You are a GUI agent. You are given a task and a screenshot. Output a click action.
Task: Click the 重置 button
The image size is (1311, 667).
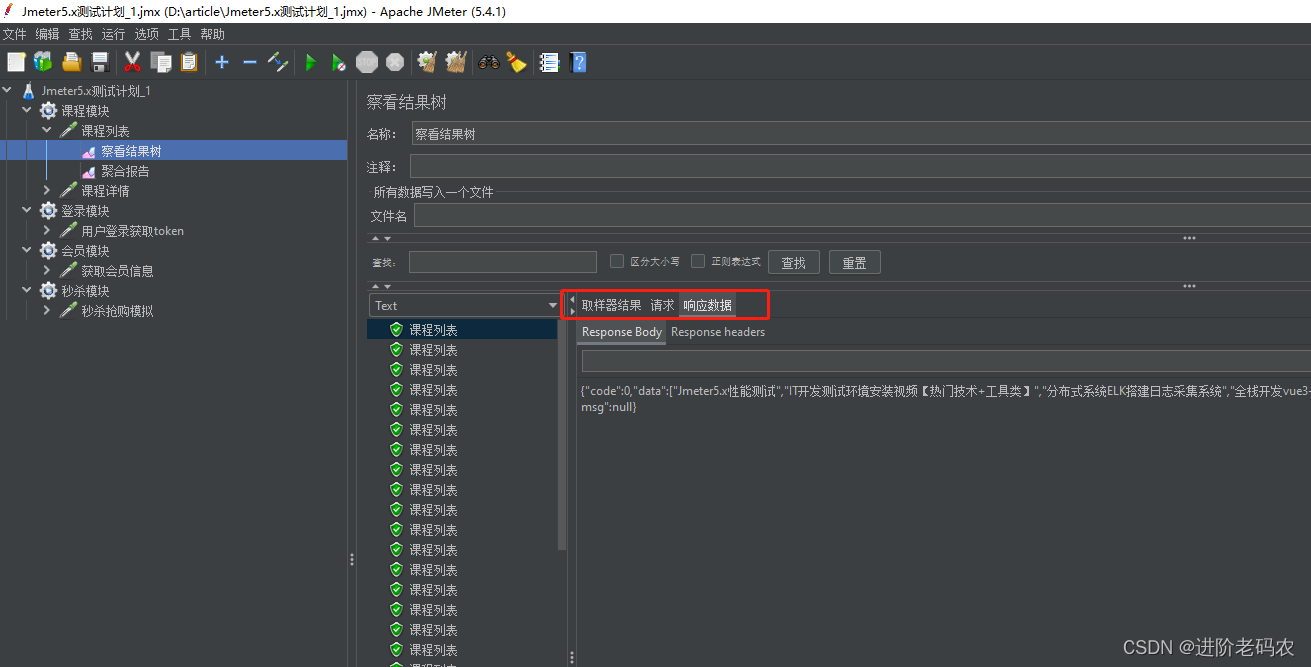854,261
